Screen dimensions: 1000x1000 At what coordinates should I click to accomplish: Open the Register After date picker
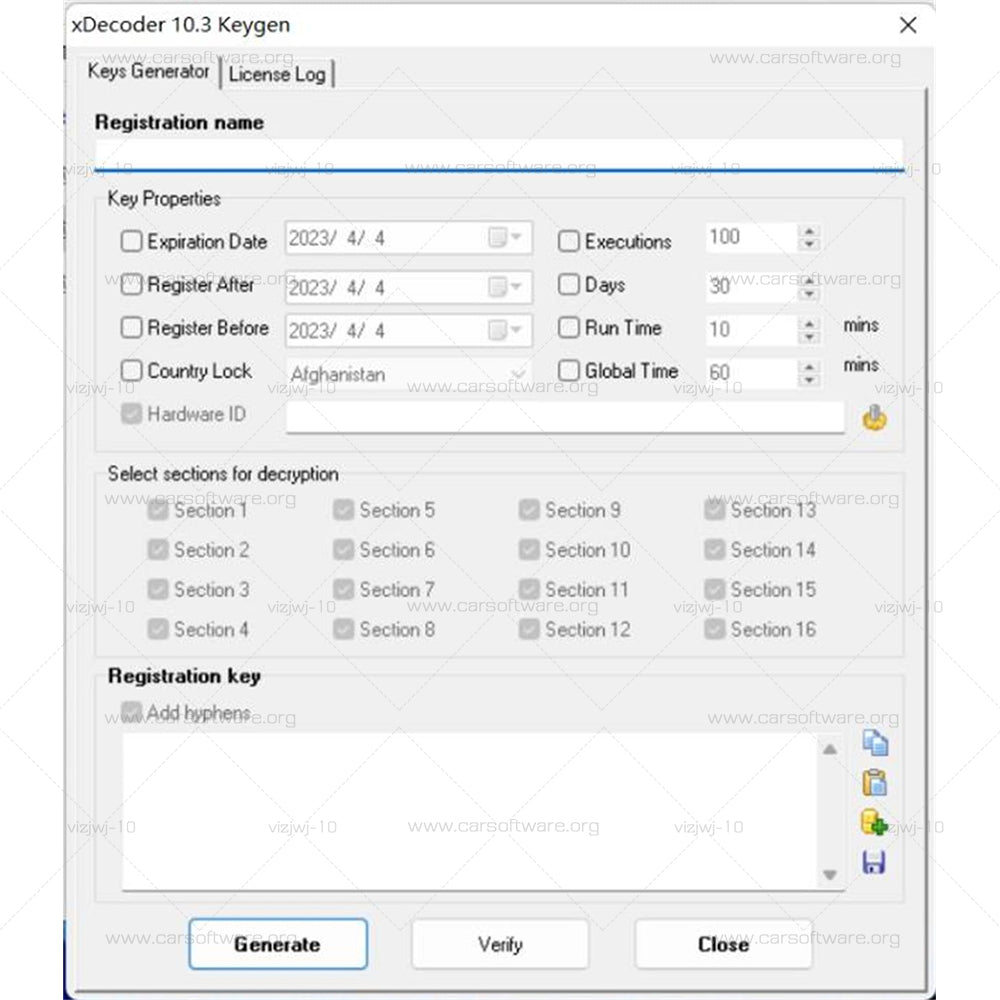click(x=505, y=287)
